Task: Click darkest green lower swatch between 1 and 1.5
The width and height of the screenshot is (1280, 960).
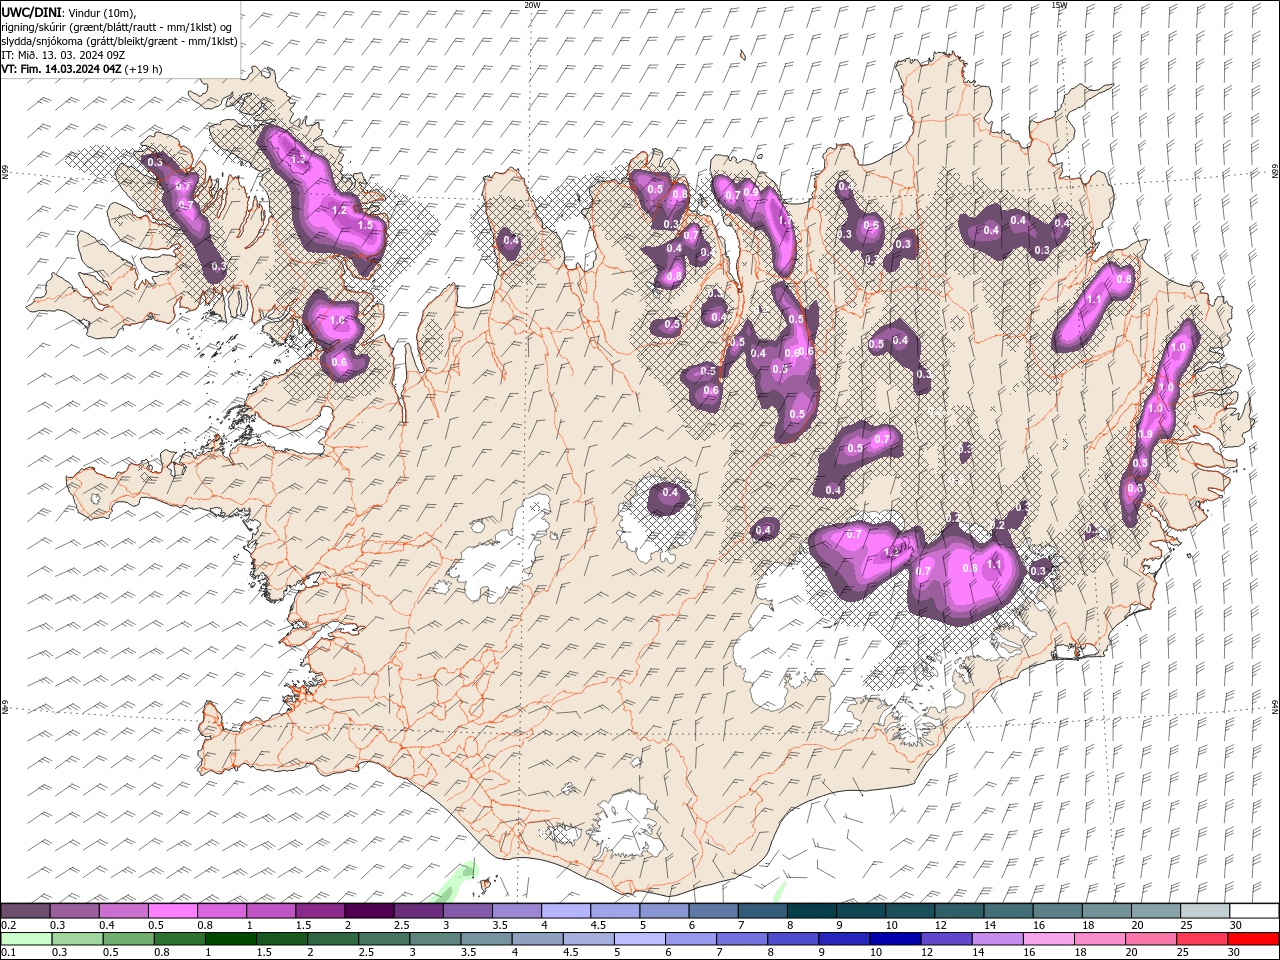Action: [230, 939]
